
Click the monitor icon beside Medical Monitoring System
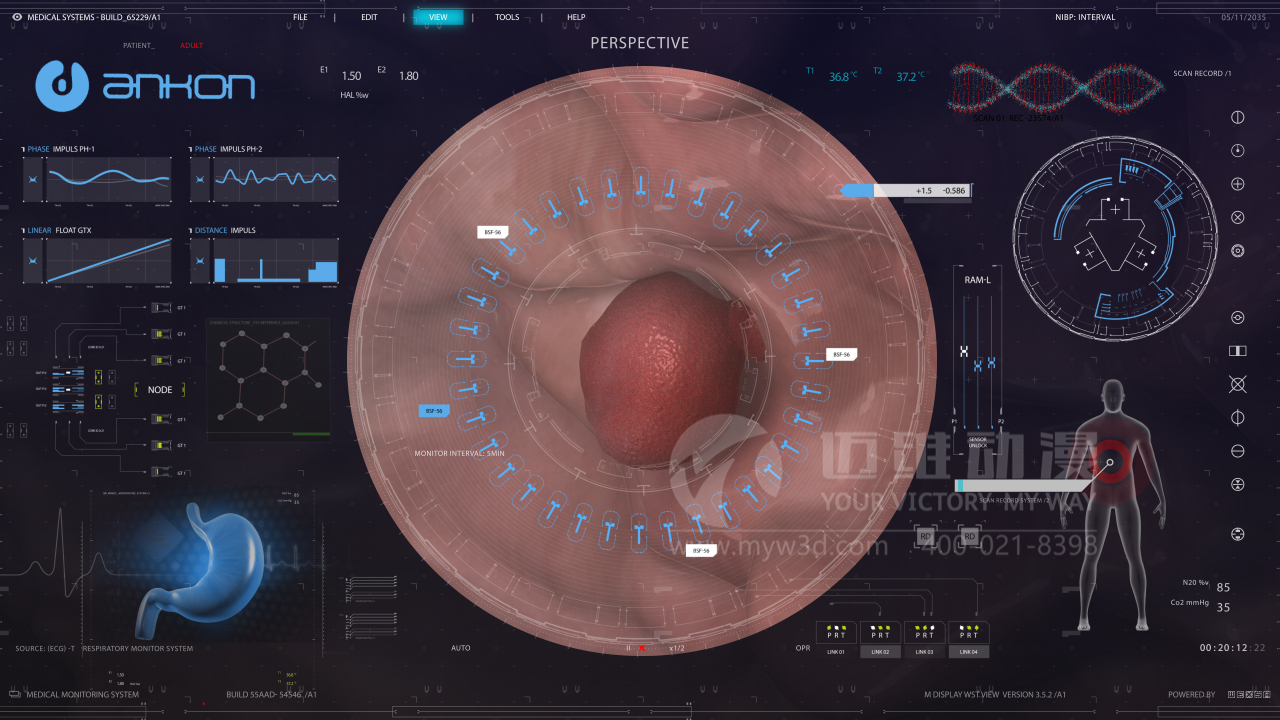(x=15, y=694)
